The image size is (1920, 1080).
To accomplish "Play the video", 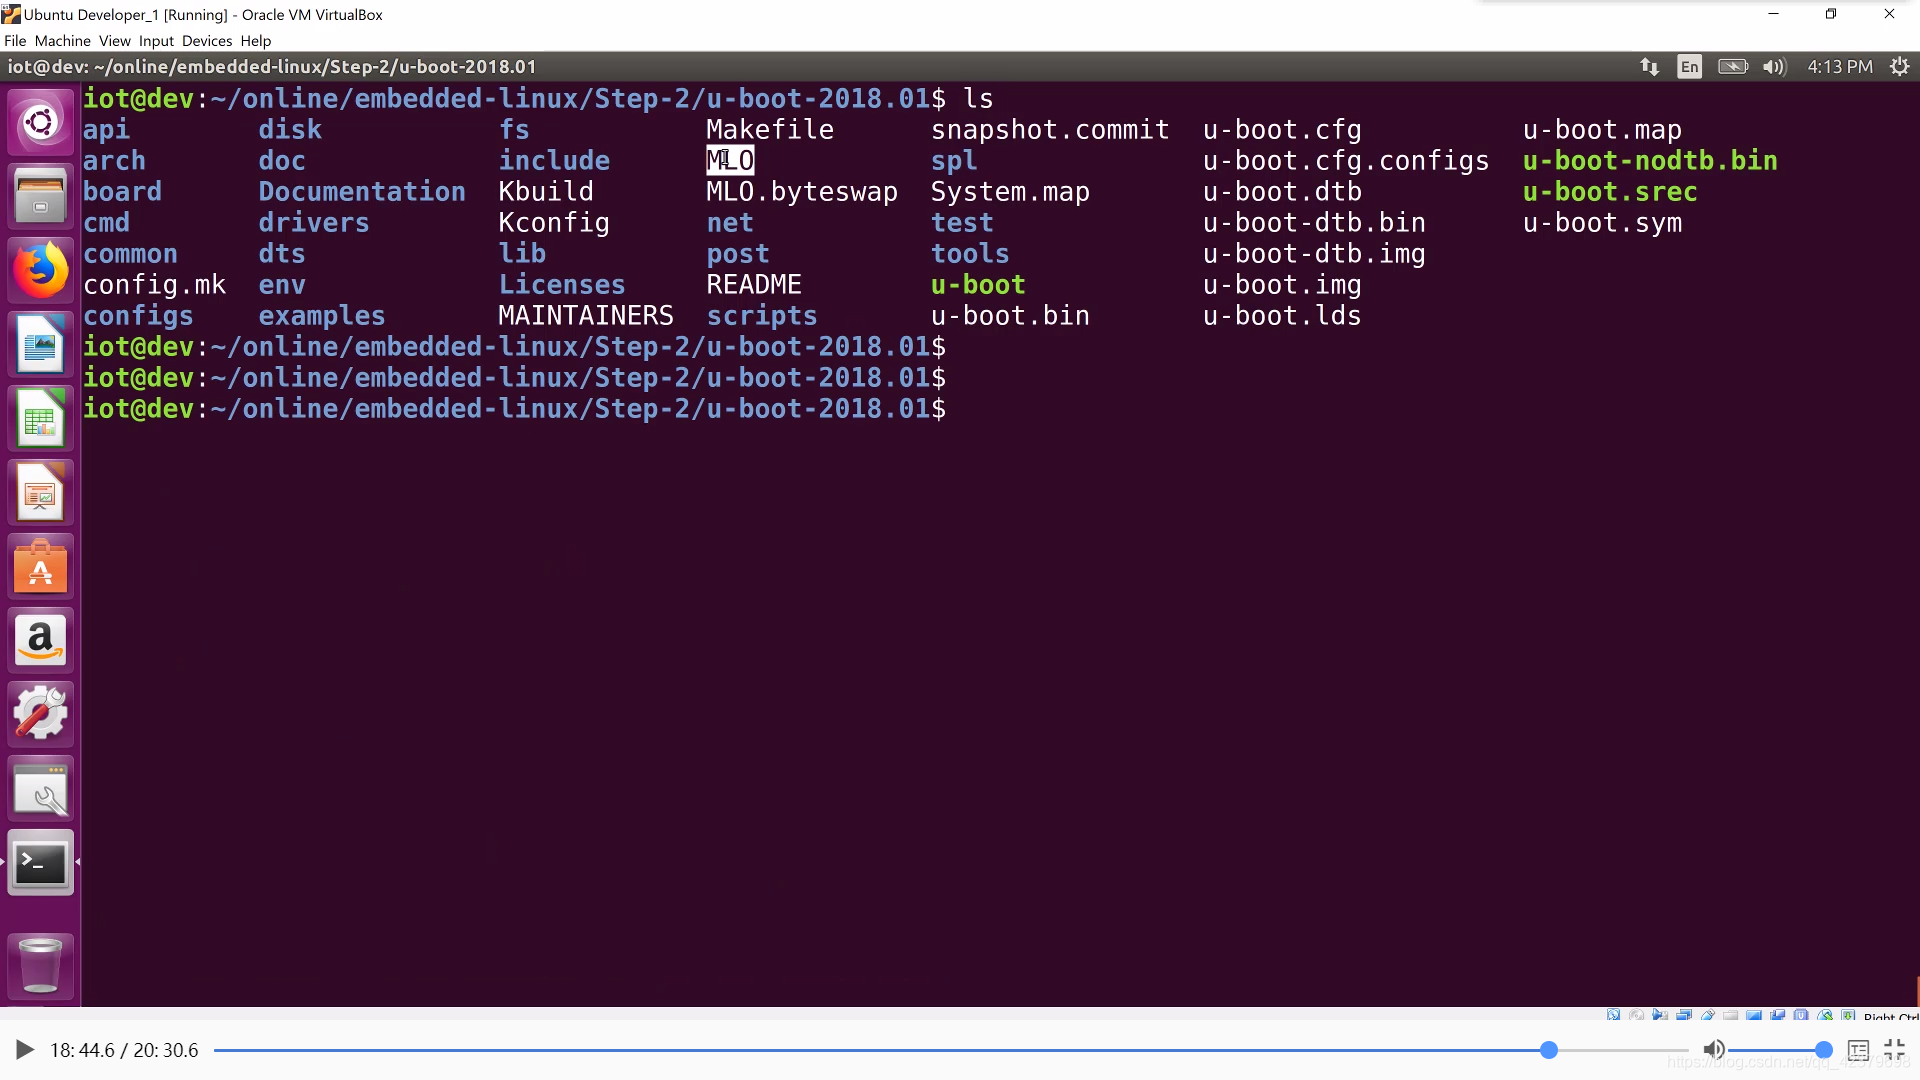I will click(x=25, y=1050).
